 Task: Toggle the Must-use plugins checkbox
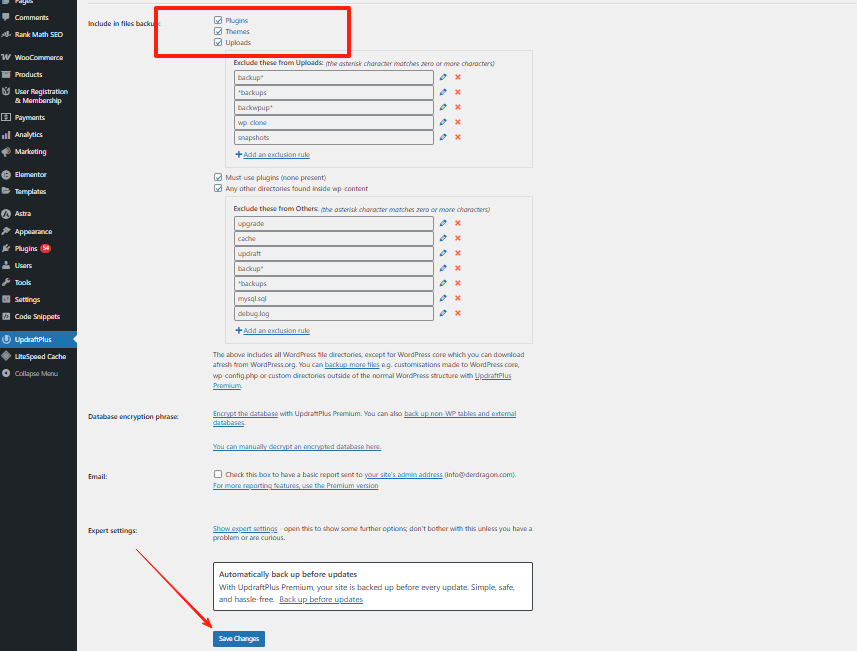218,177
